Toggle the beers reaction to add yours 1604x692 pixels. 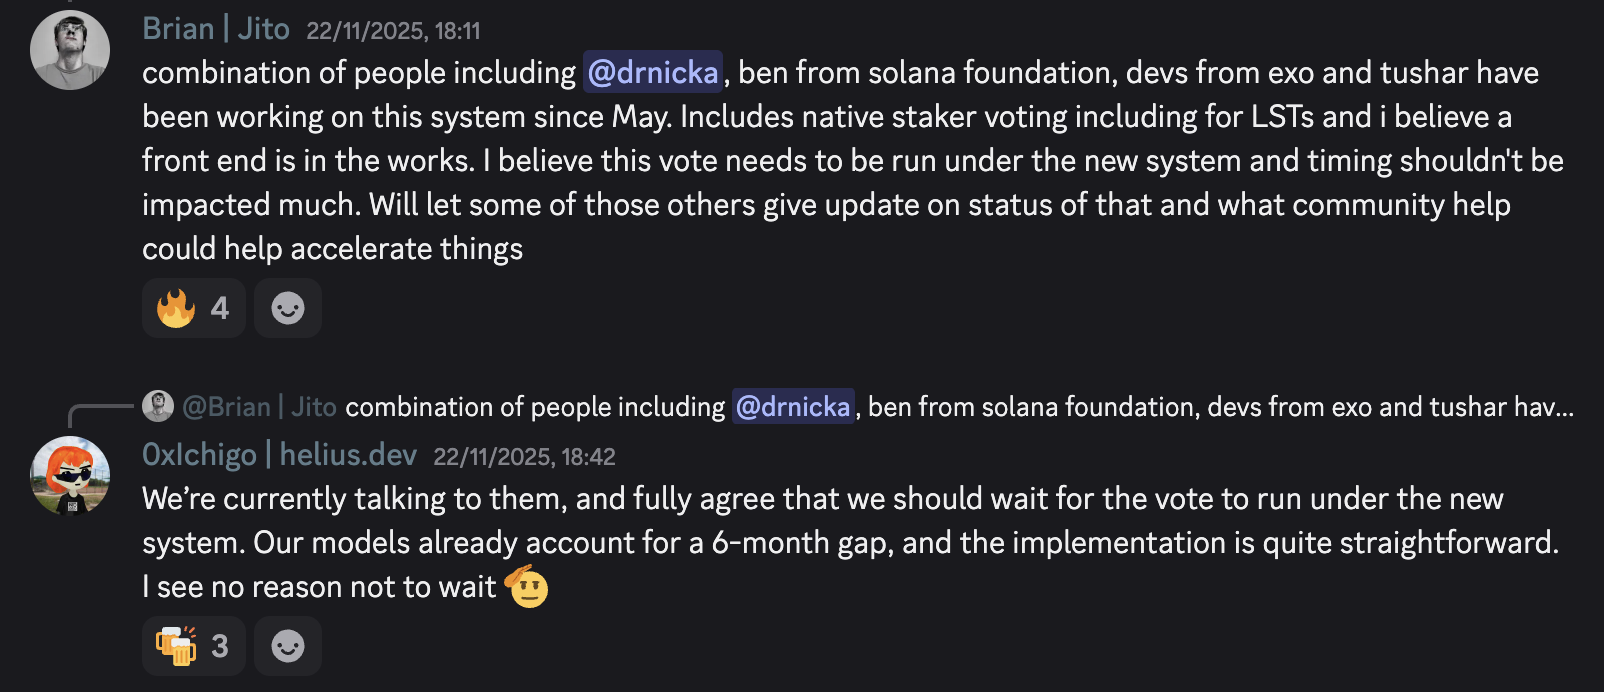coord(192,646)
